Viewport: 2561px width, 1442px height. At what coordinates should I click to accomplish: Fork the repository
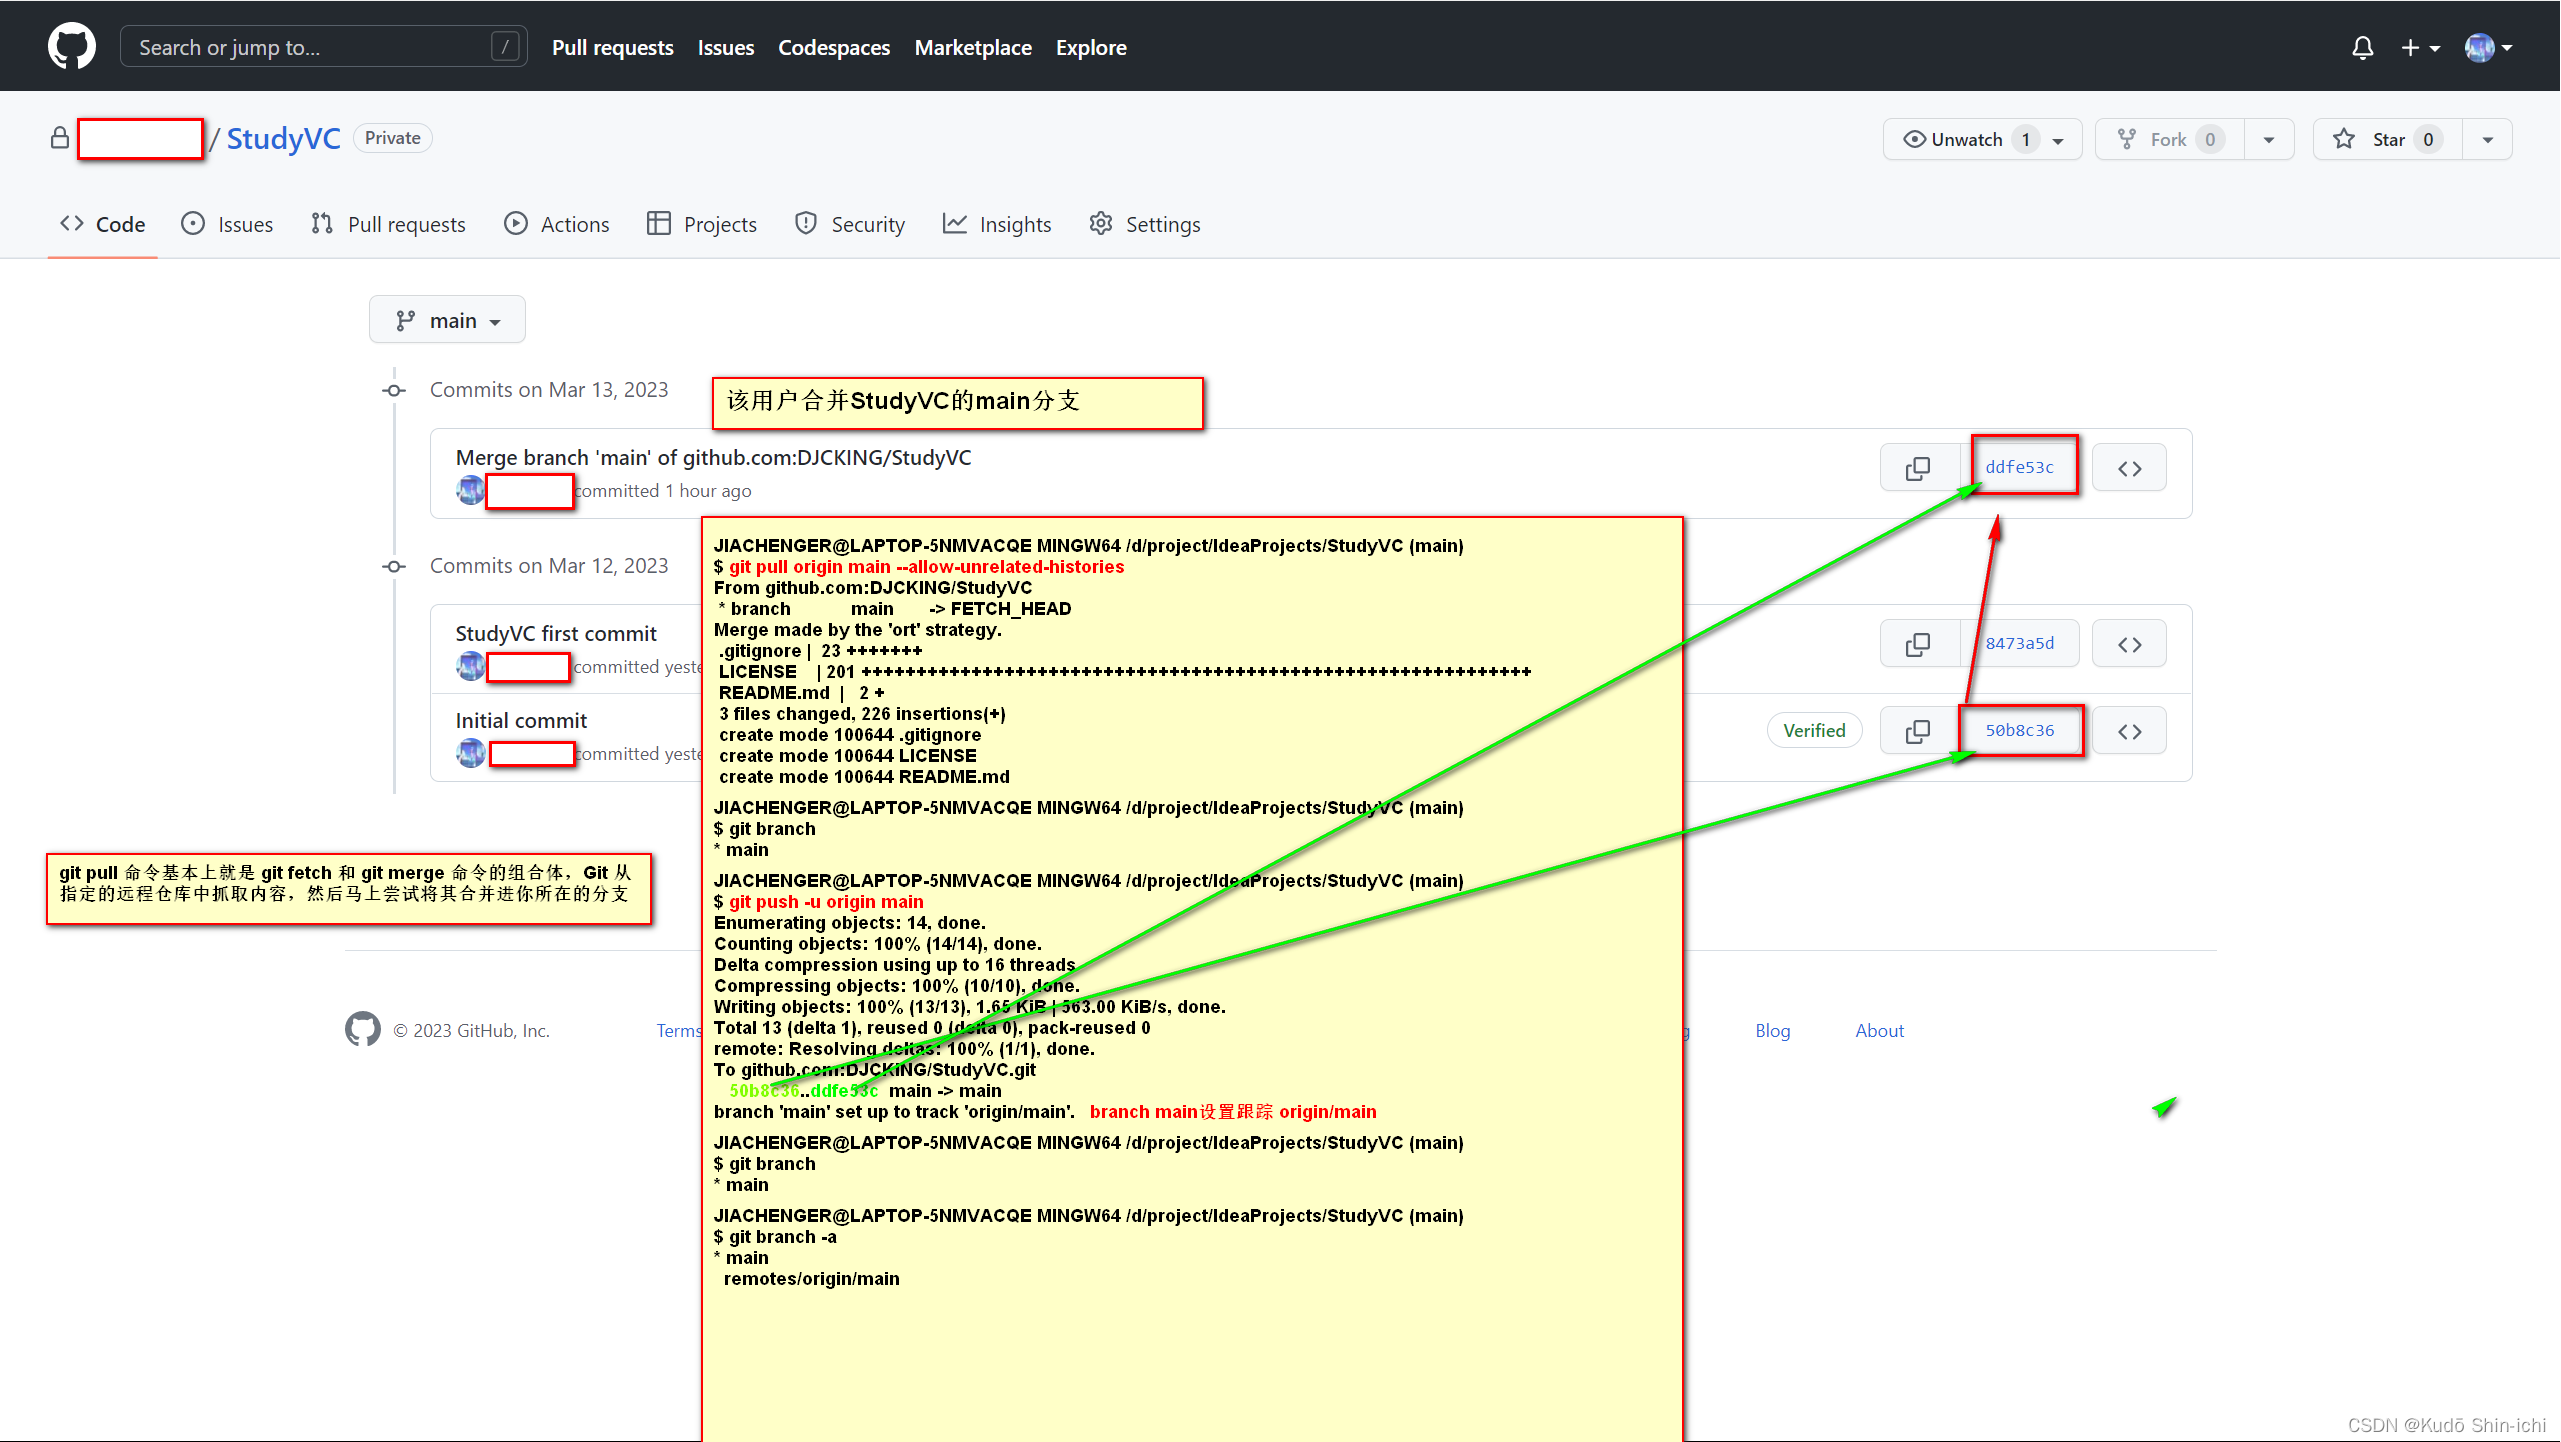click(x=2170, y=139)
